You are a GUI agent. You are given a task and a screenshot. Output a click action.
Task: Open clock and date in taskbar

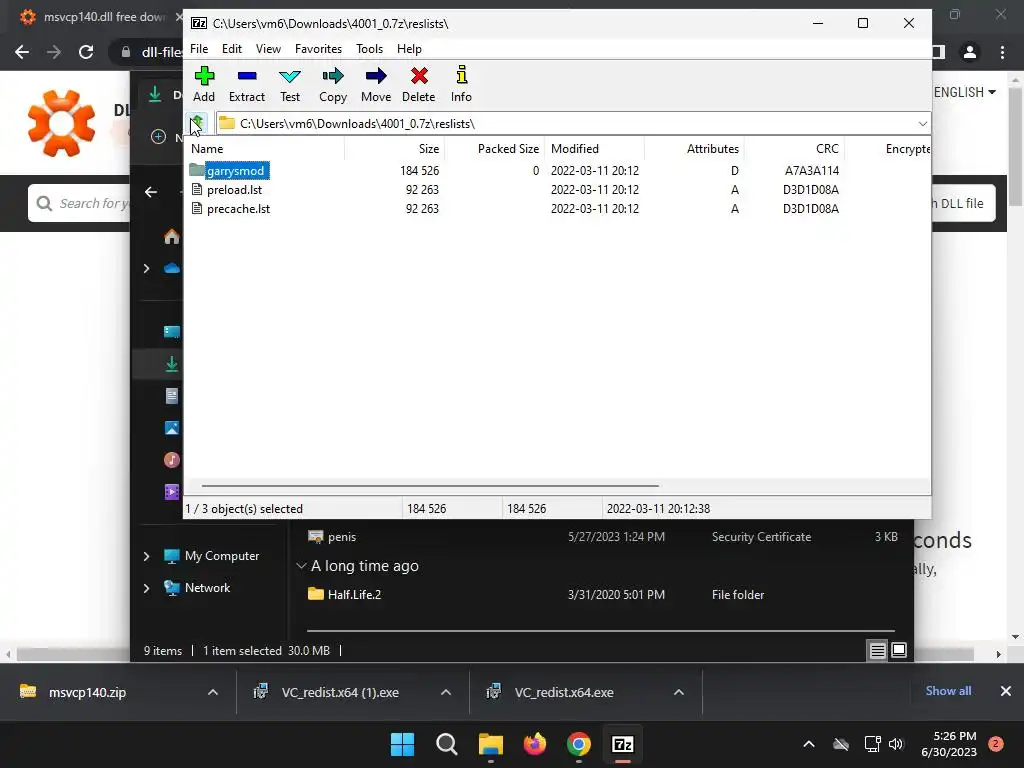pyautogui.click(x=949, y=744)
